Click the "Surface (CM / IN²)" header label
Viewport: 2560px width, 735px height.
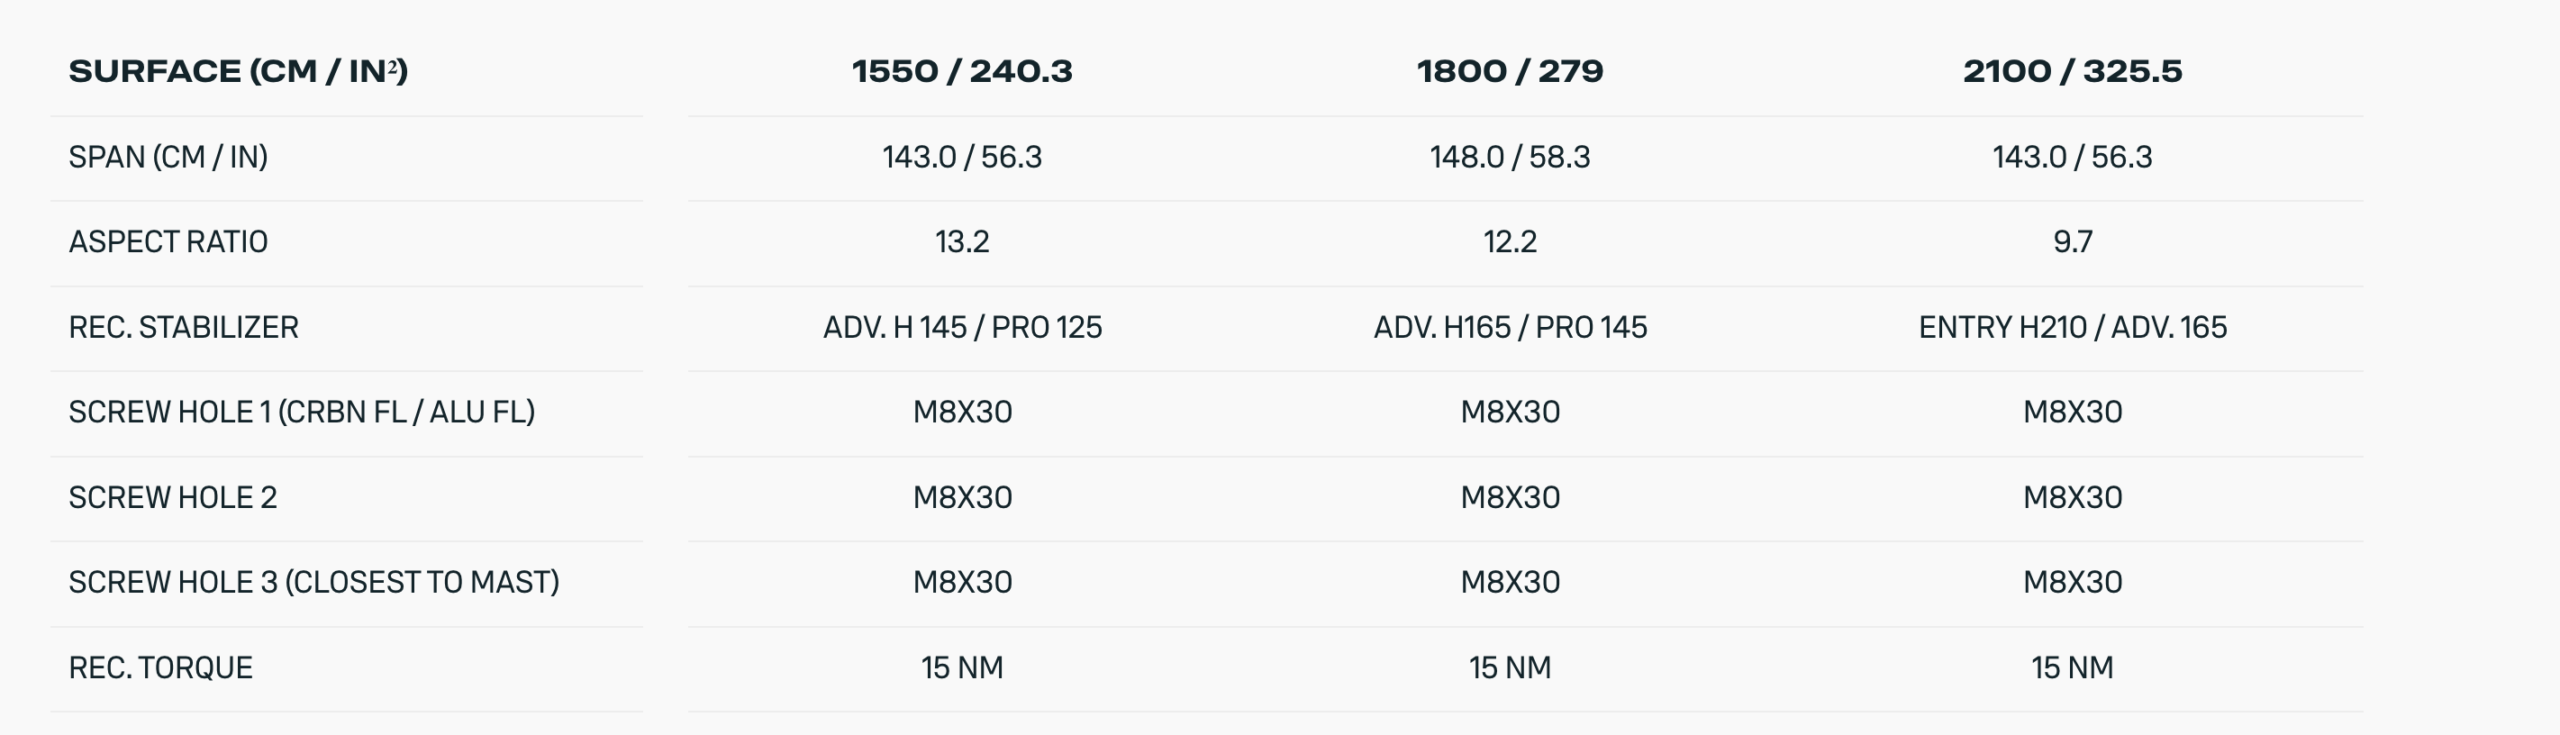238,71
